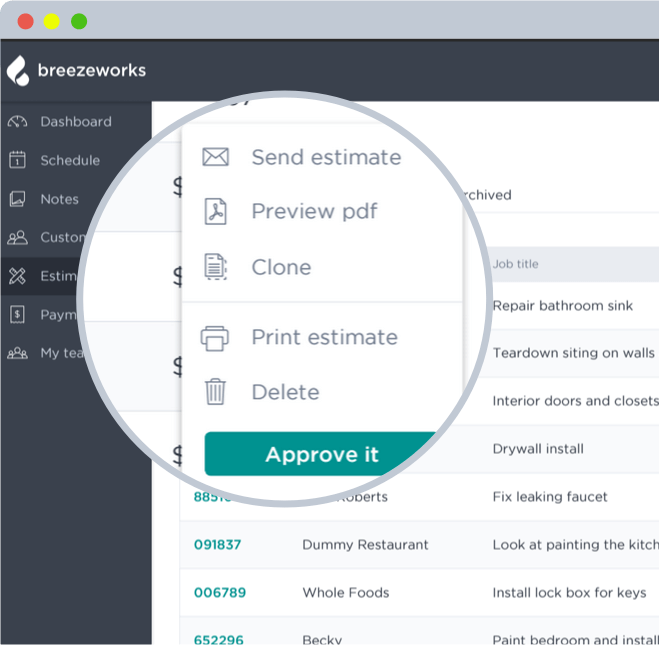Viewport: 659px width, 645px height.
Task: Click the yellow minimize window button
Action: point(52,21)
